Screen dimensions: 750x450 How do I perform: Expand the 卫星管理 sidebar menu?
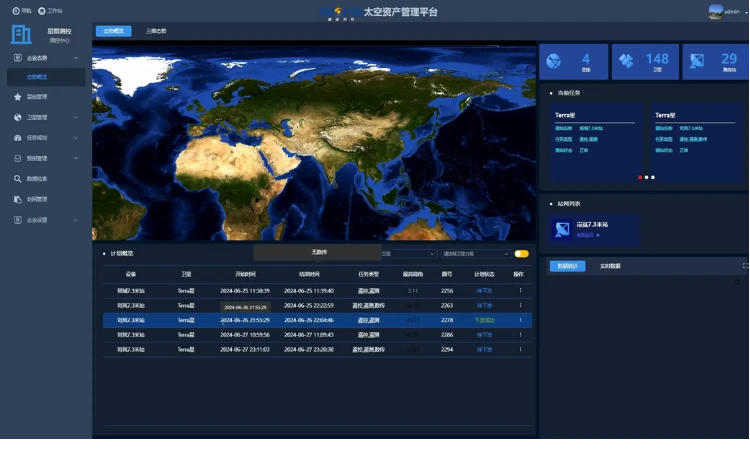76,117
